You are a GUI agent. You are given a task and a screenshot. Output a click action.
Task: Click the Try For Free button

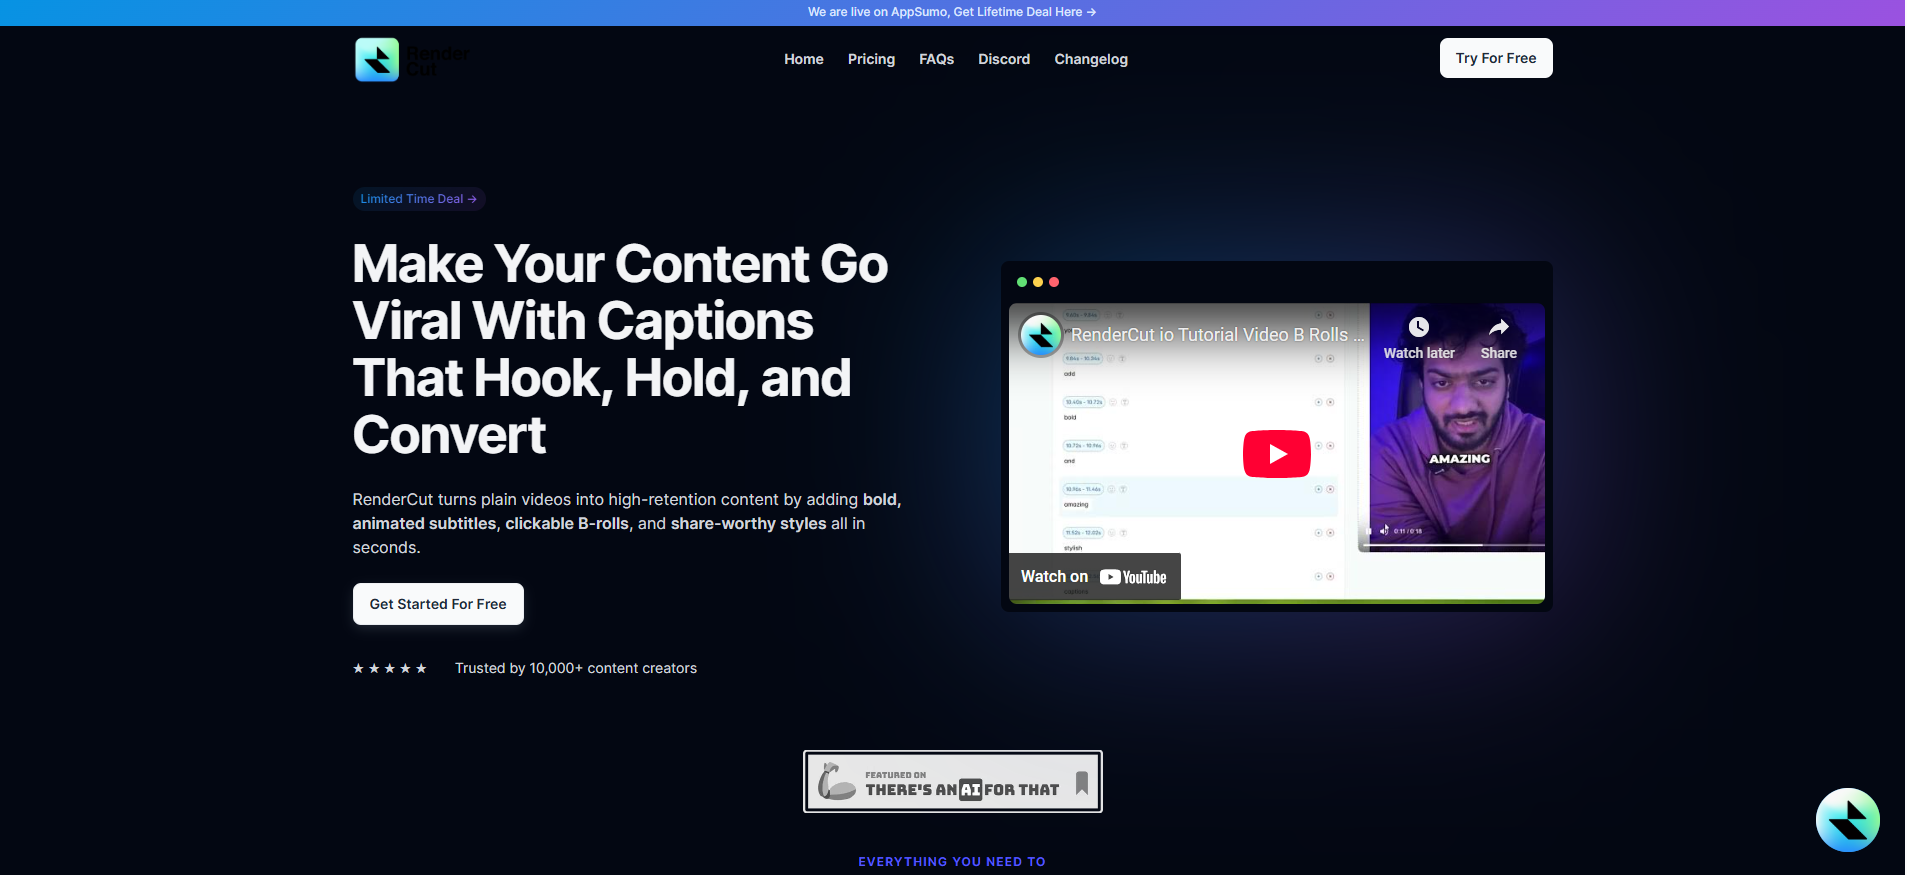(1496, 58)
